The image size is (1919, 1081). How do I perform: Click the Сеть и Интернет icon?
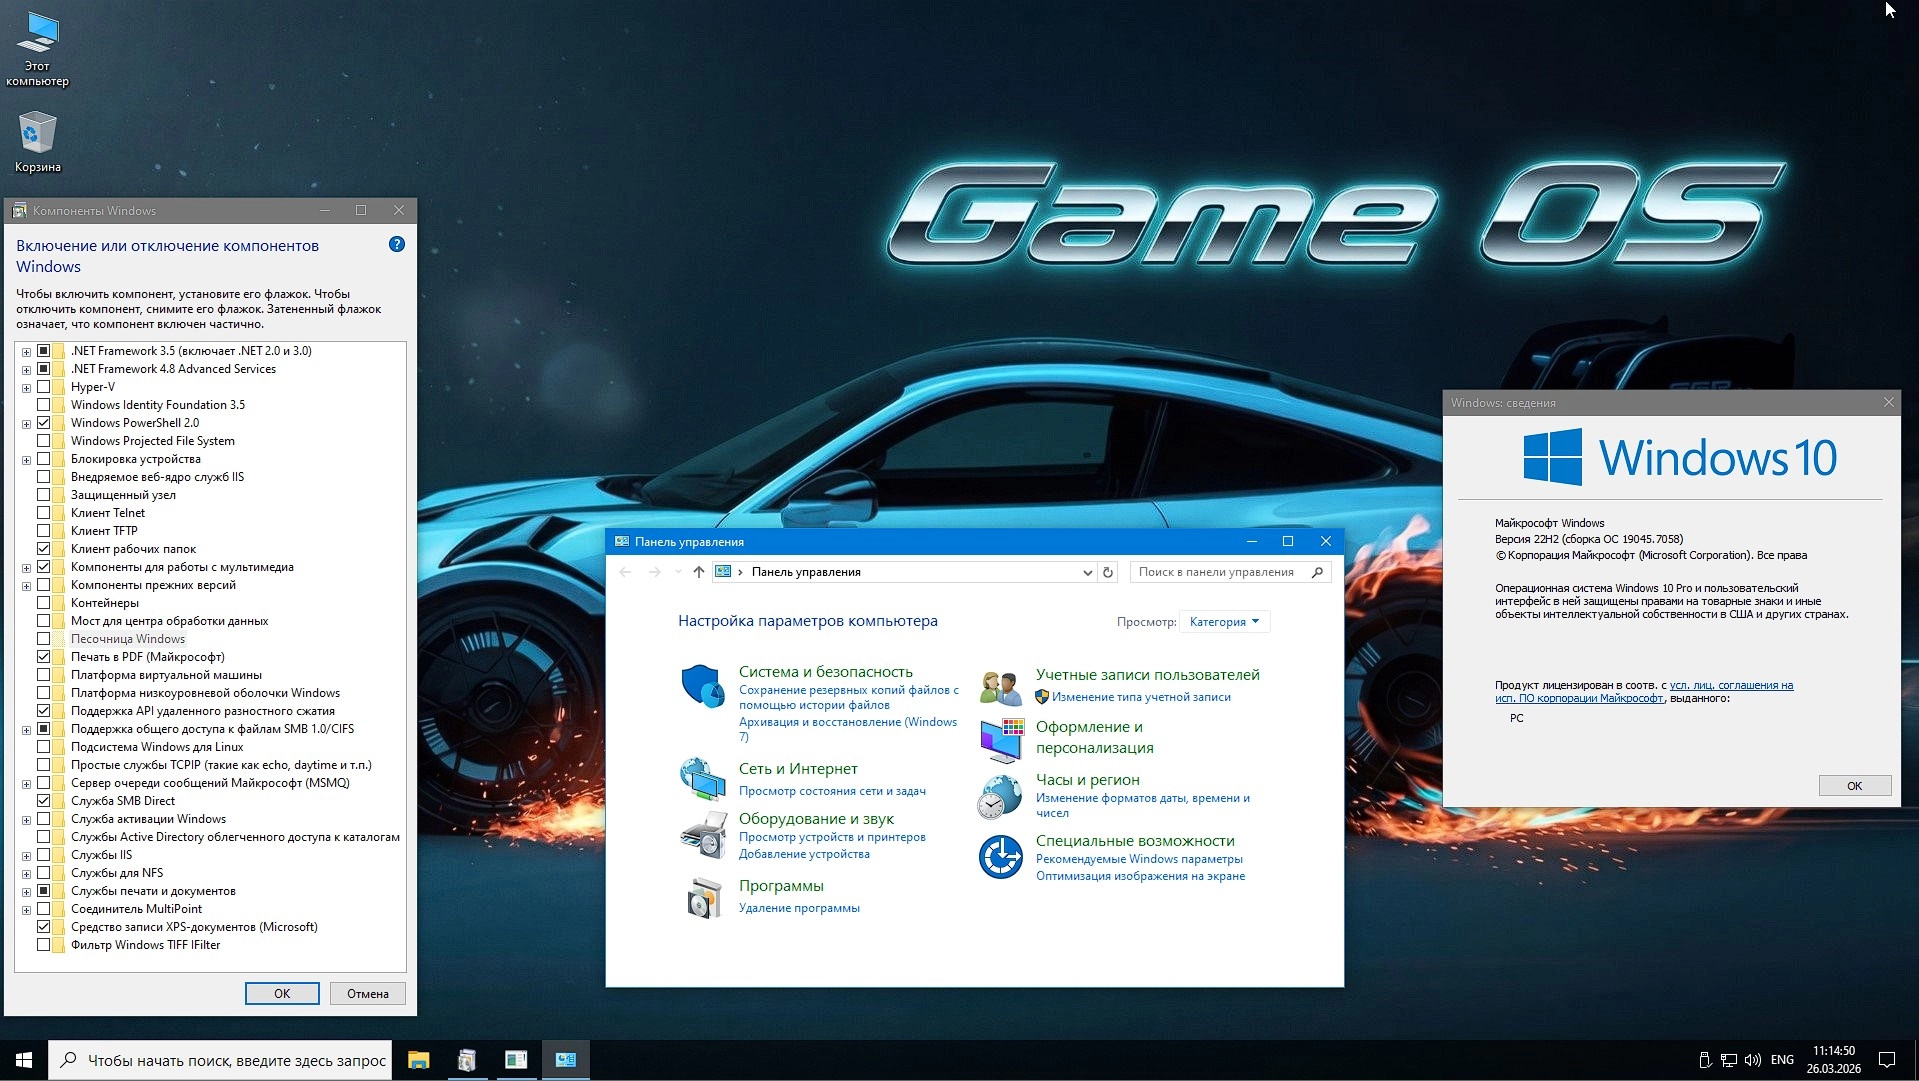coord(702,779)
